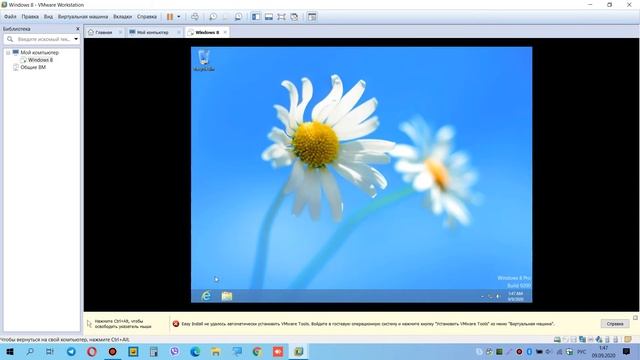The width and height of the screenshot is (640, 360).
Task: Open Microsoft Edge from host taskbar
Action: [x=195, y=351]
